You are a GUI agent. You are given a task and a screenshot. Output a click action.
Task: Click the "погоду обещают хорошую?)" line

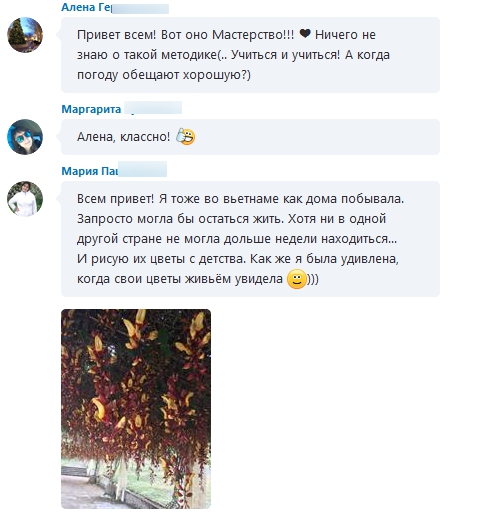[x=164, y=75]
